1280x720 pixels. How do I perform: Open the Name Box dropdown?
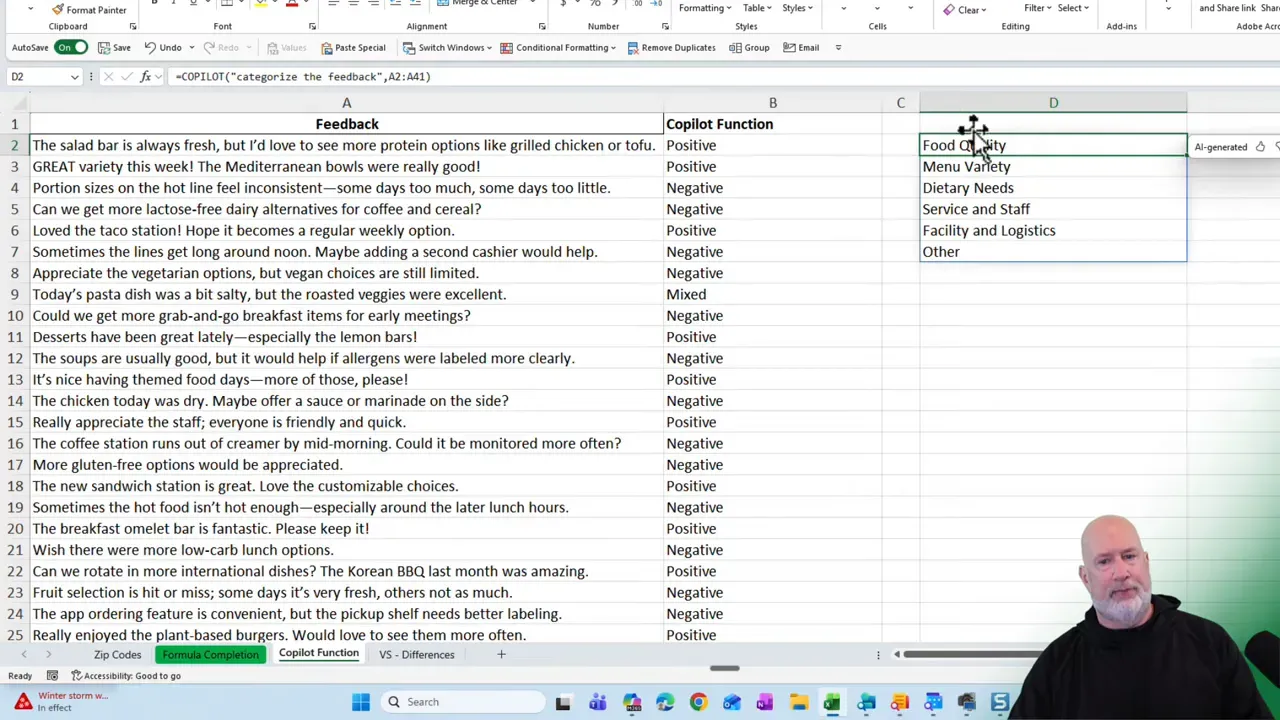pyautogui.click(x=73, y=76)
